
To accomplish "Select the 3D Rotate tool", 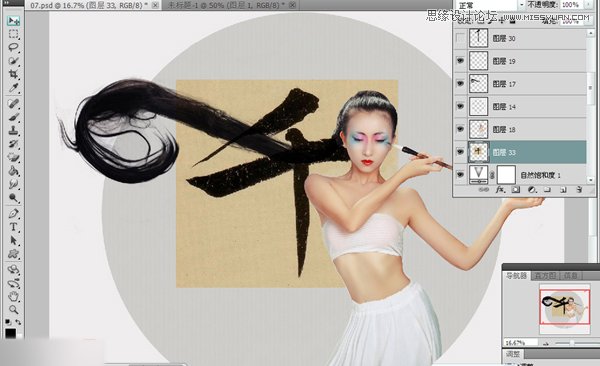I will pyautogui.click(x=14, y=270).
